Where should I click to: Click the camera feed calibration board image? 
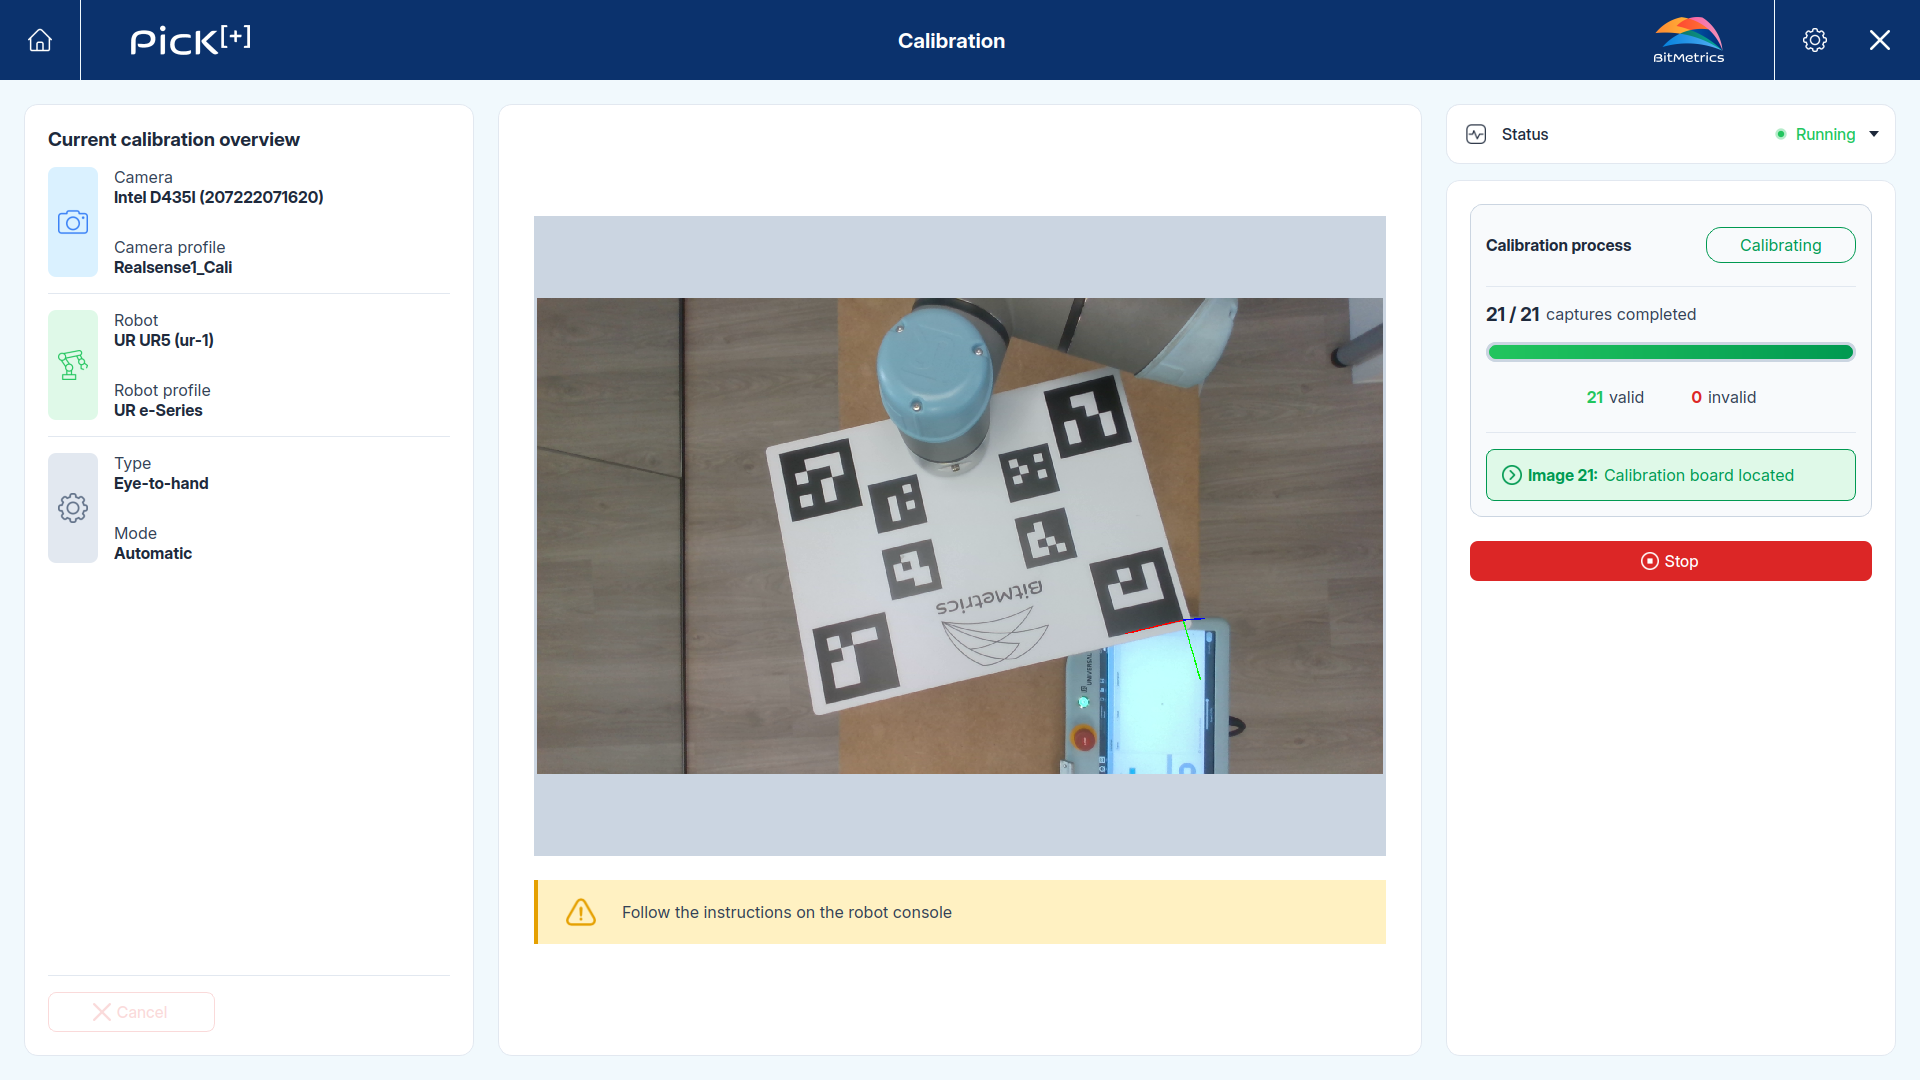pos(960,536)
